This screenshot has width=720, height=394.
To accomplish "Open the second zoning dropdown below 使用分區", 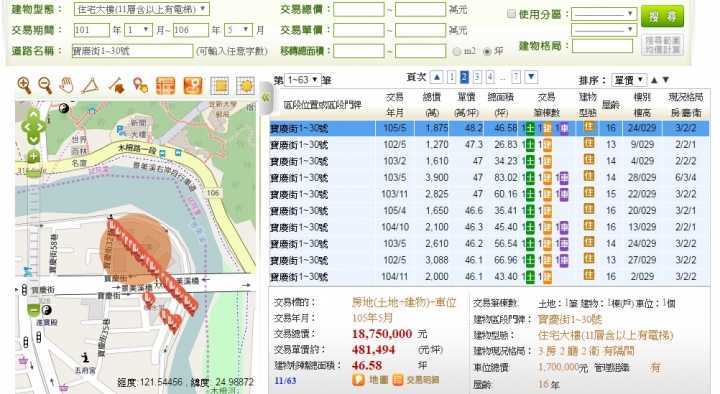I will tap(604, 30).
